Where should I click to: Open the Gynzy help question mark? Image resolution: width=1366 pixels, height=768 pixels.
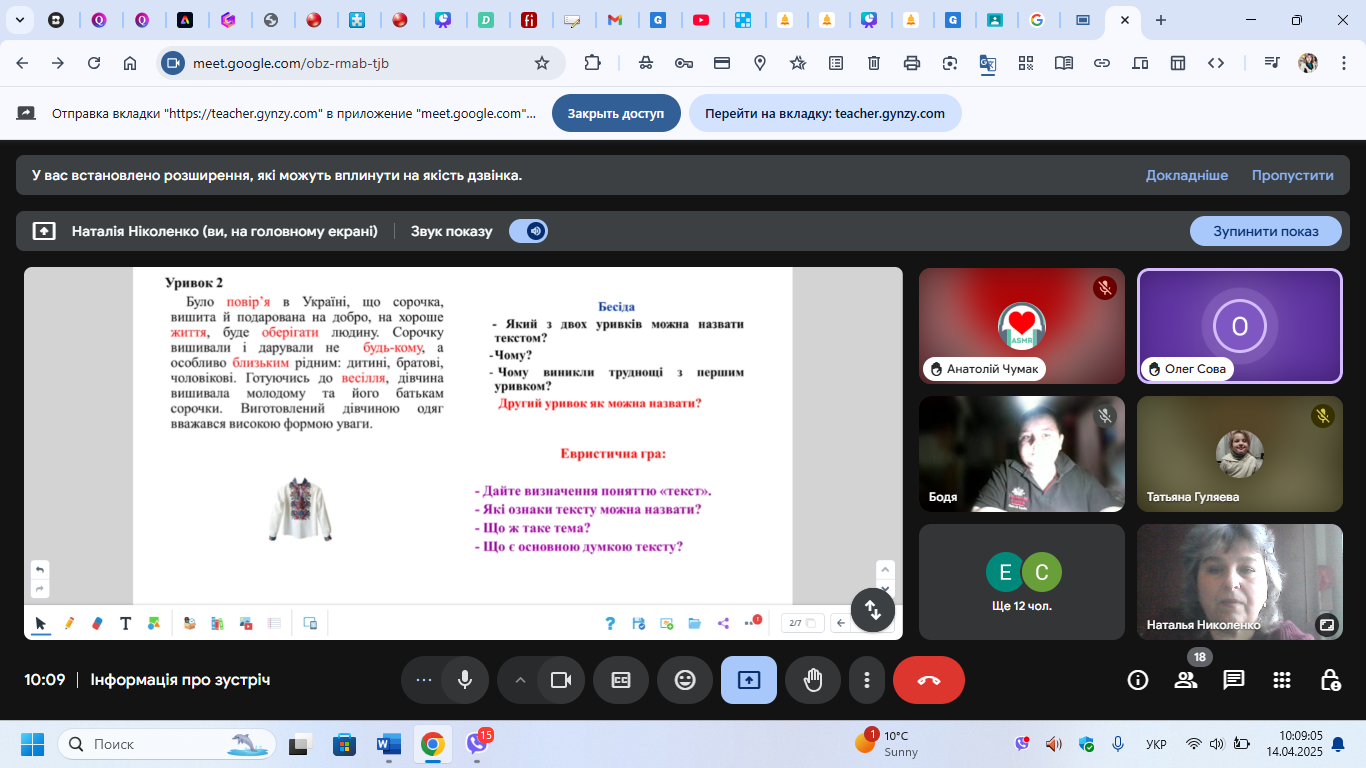[610, 623]
